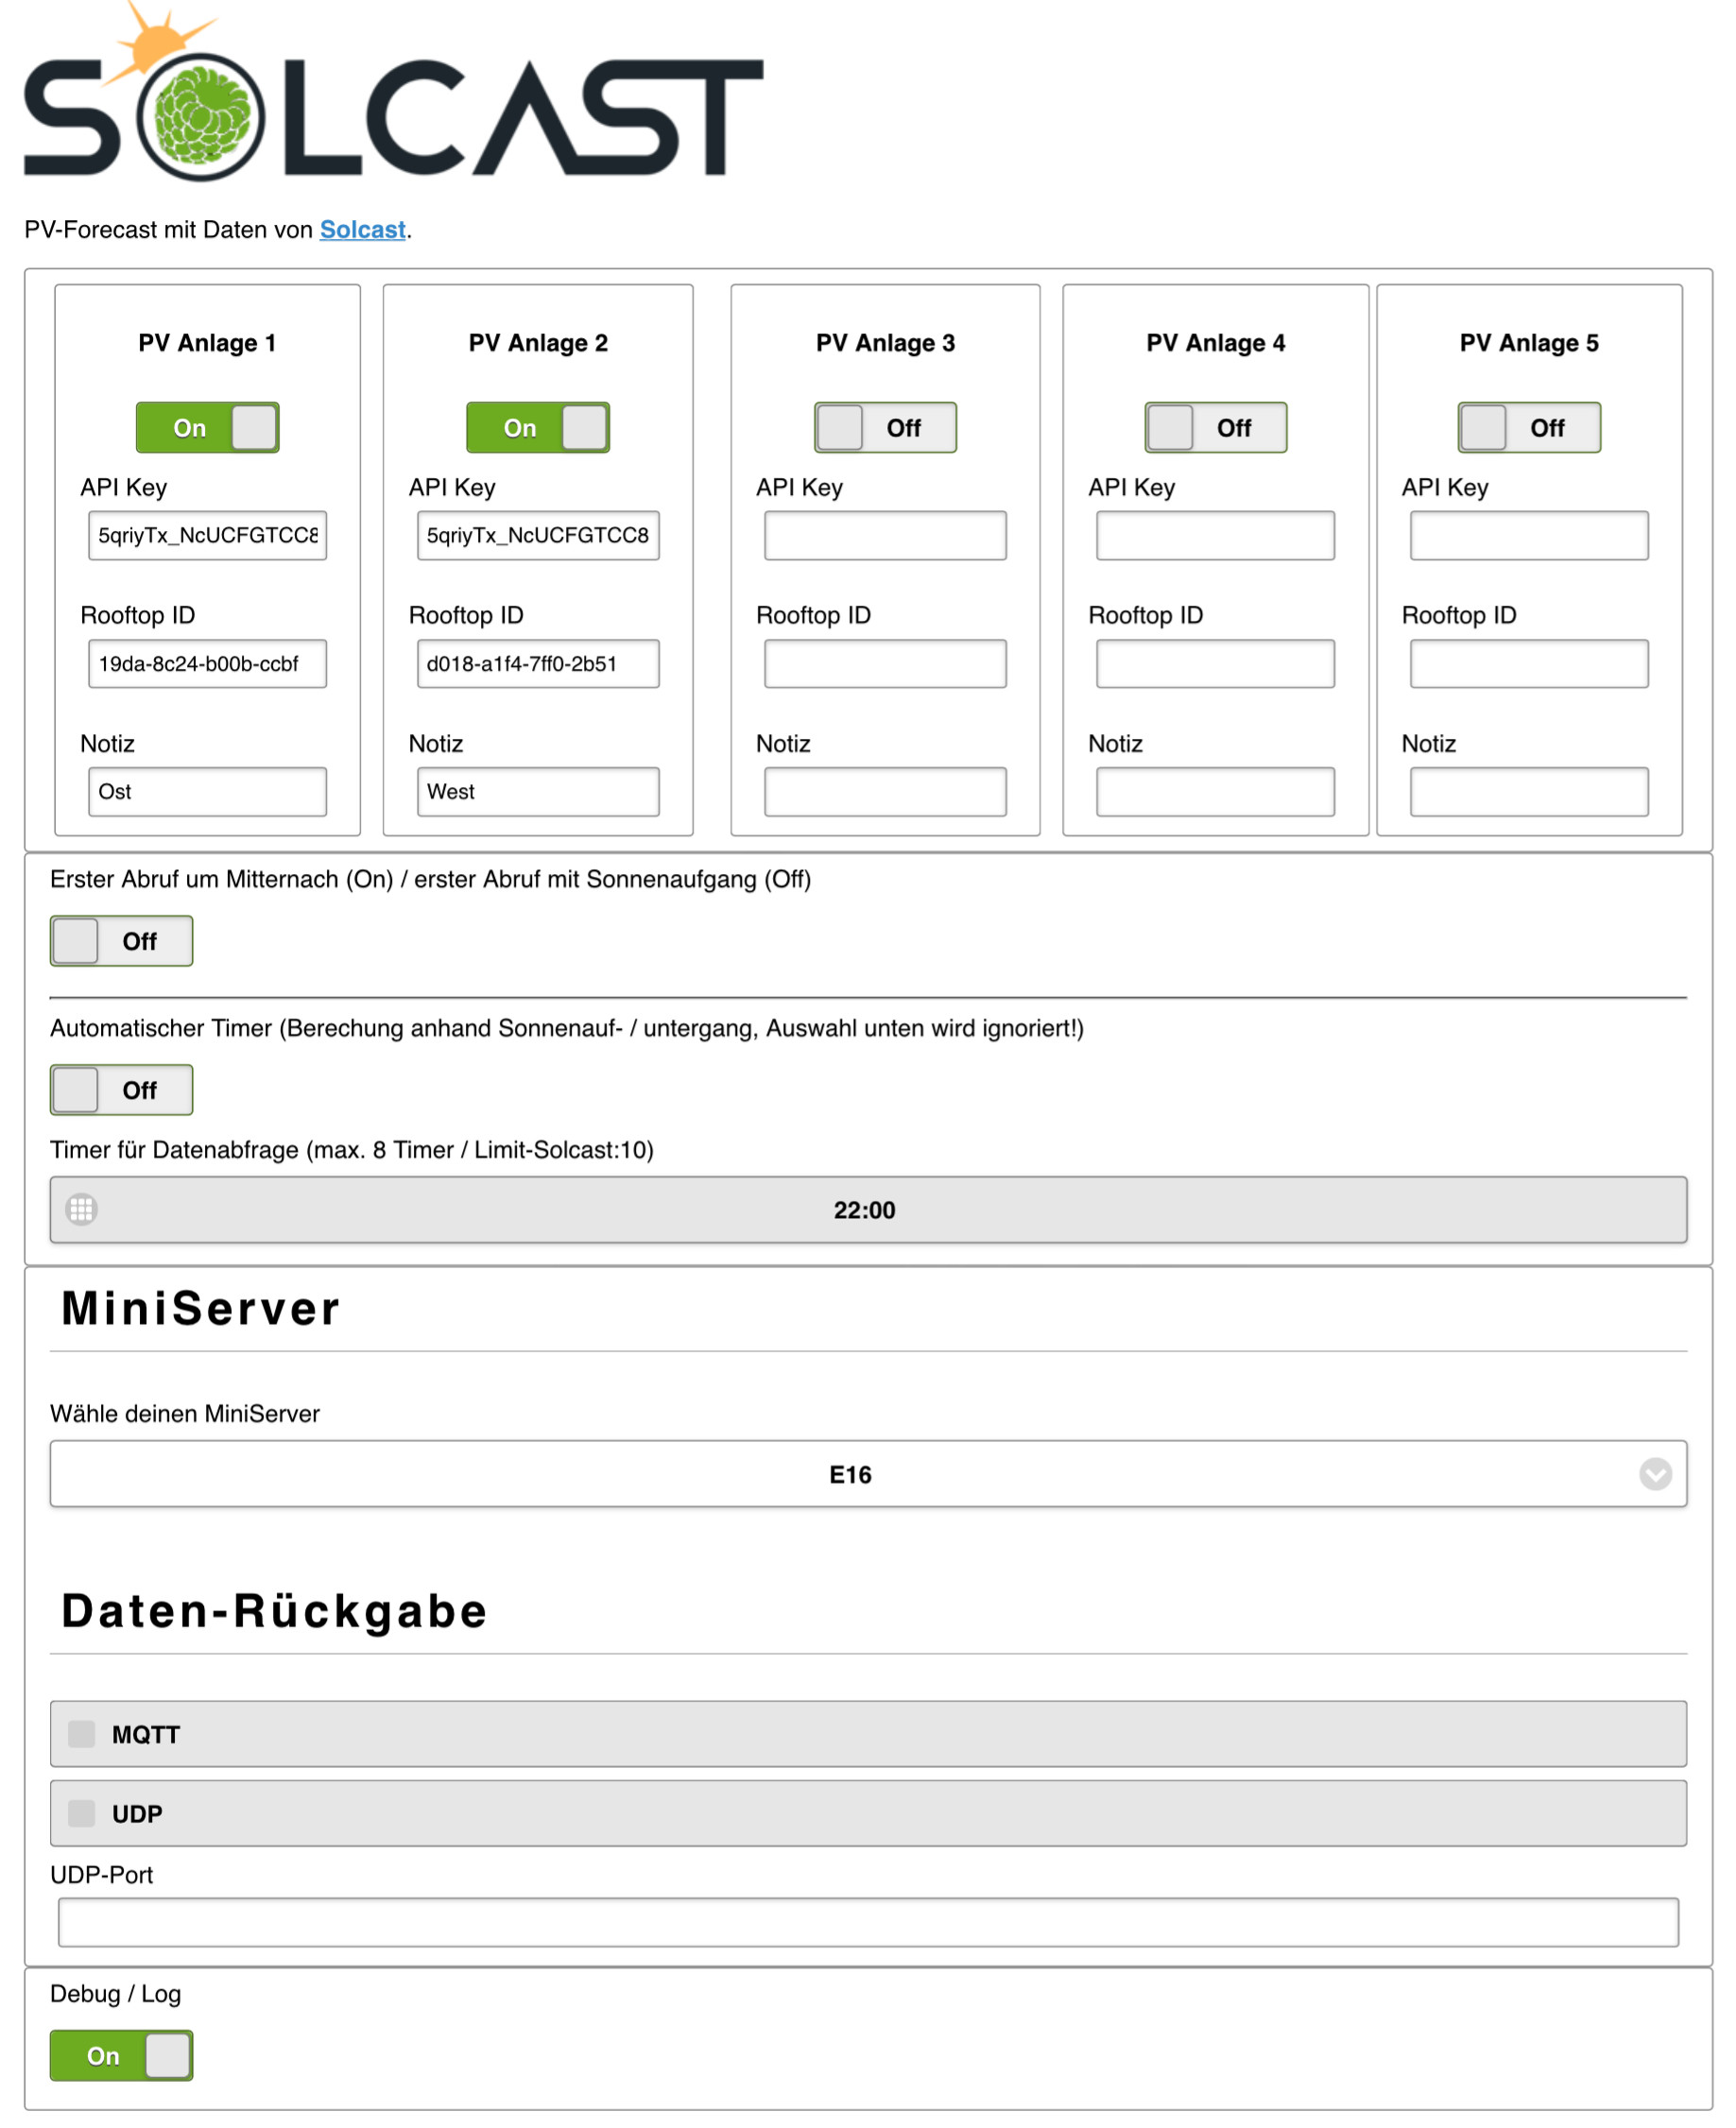The height and width of the screenshot is (2128, 1736).
Task: Enable the PV Anlage 3 switch
Action: [885, 428]
